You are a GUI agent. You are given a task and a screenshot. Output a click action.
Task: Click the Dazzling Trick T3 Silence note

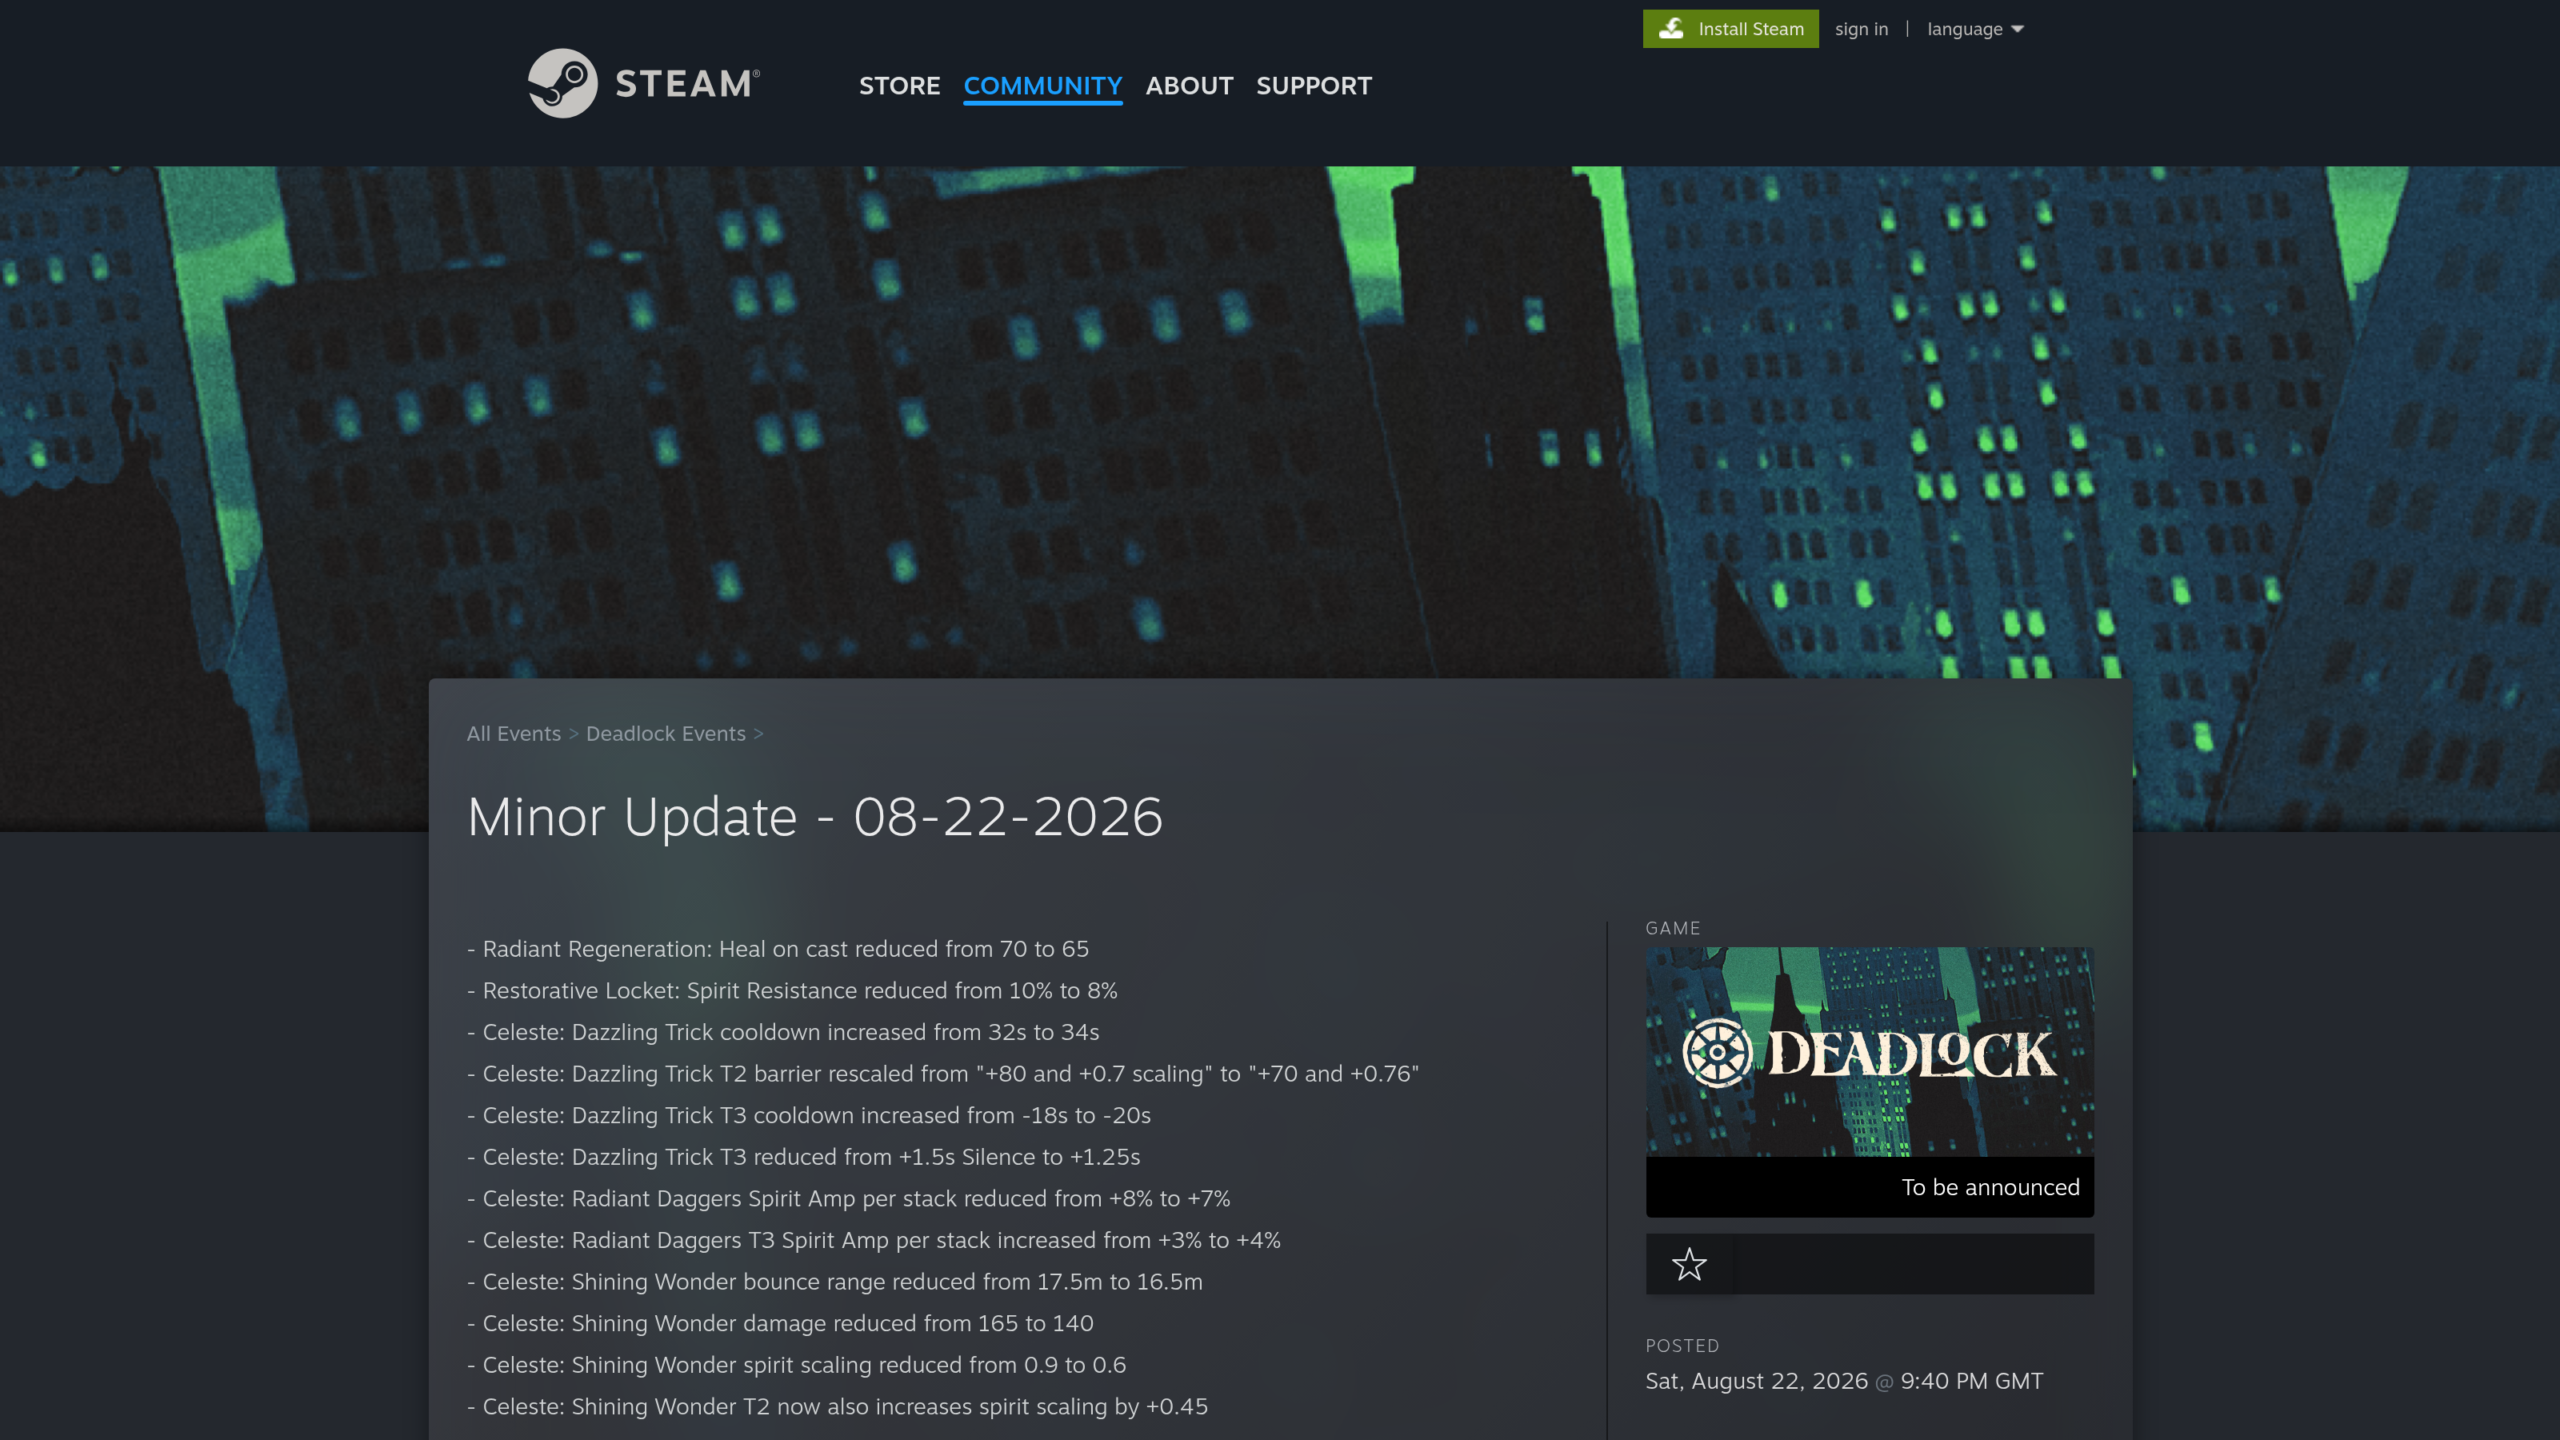tap(804, 1157)
